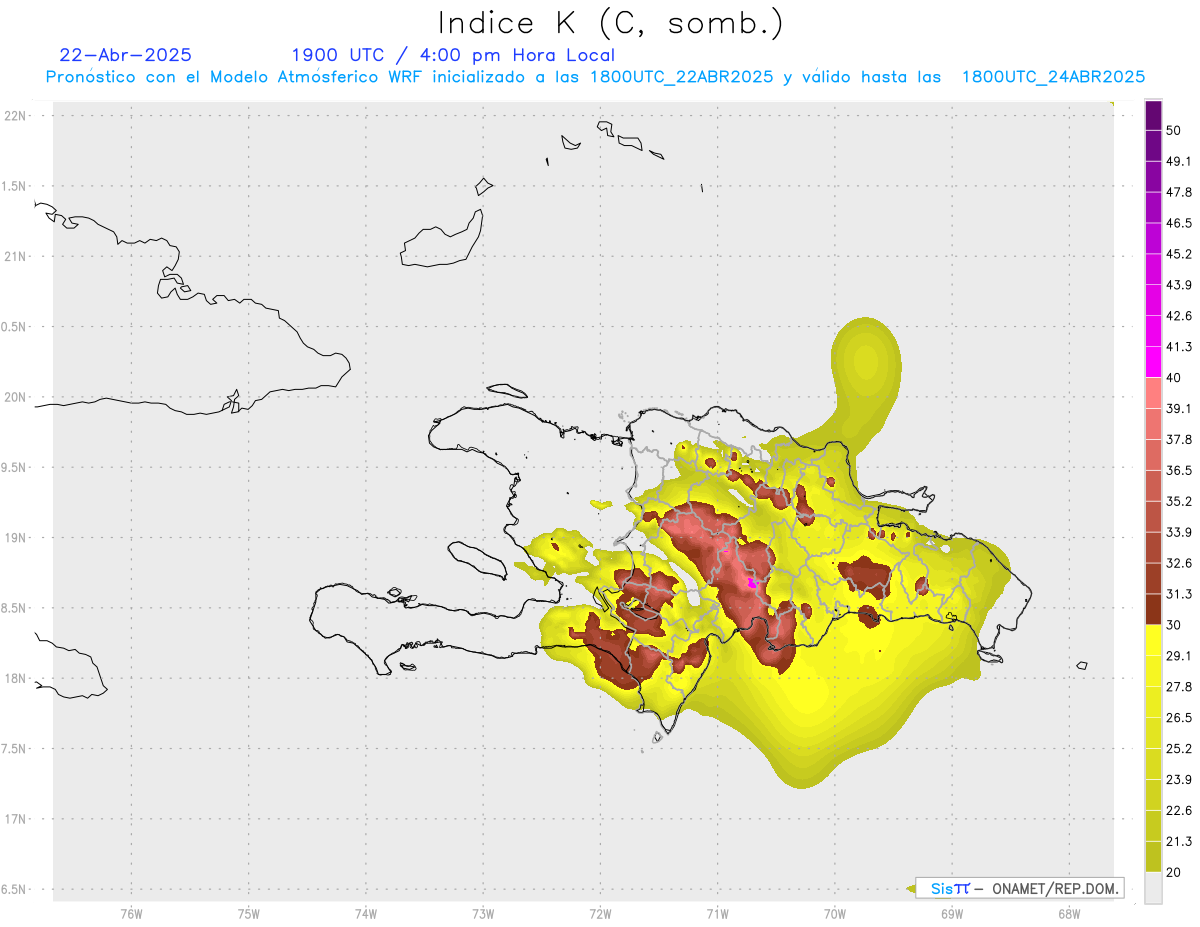Click the olive colorbar segment between 20 and 21.3

1154,856
